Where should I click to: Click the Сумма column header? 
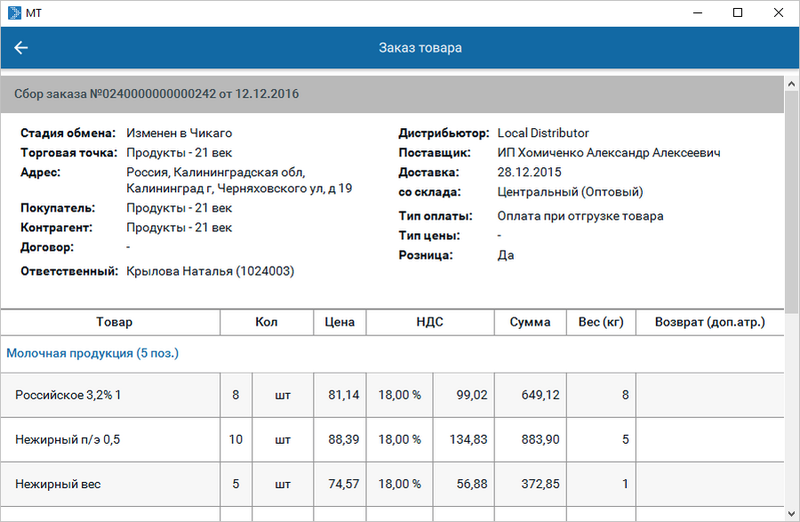pos(530,322)
